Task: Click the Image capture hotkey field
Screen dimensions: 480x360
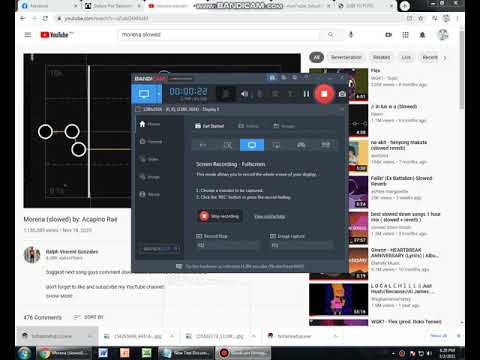Action: point(301,245)
